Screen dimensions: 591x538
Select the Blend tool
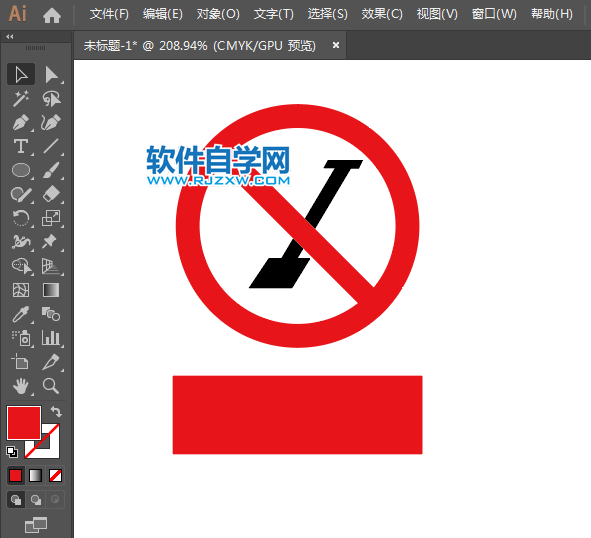pos(51,314)
